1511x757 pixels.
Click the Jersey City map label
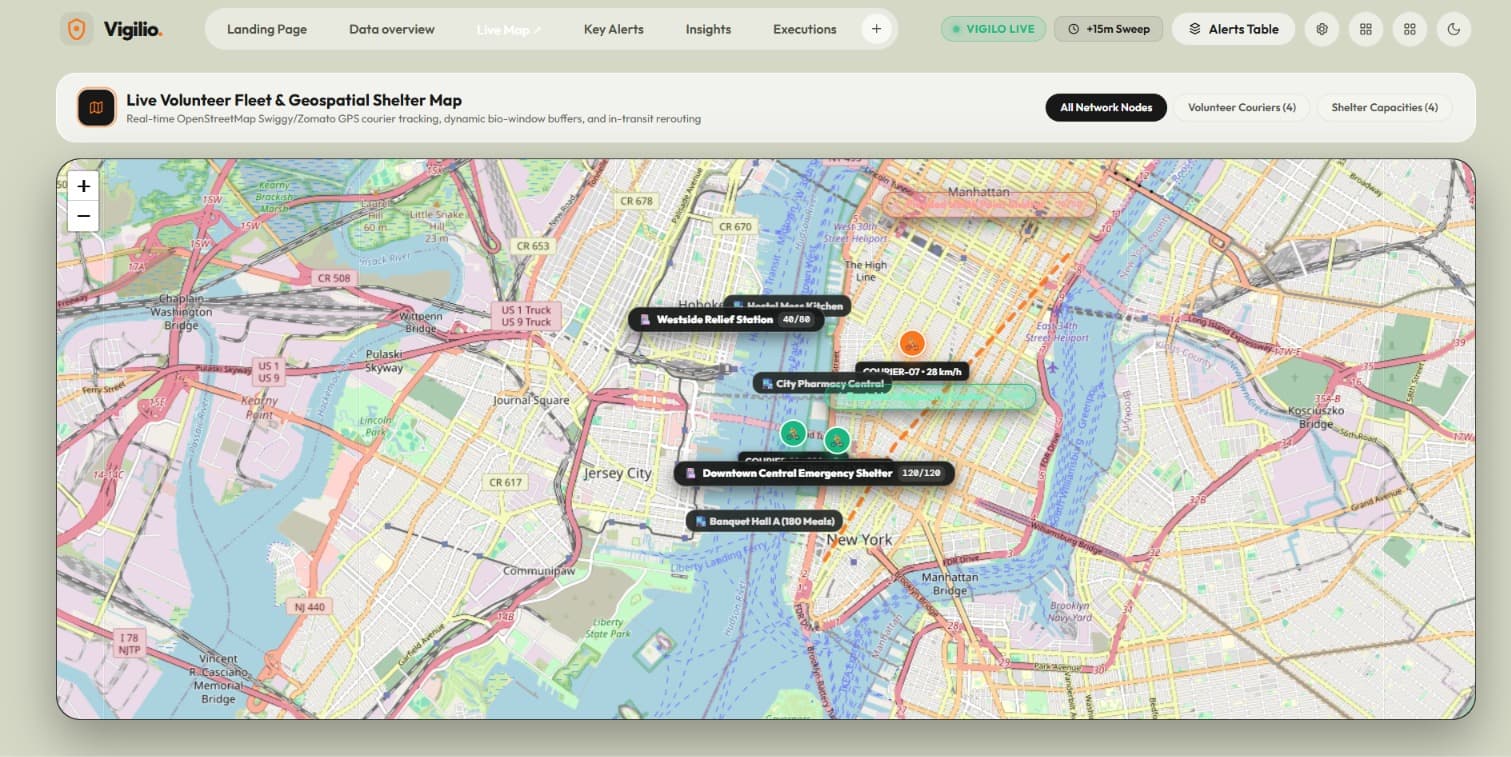[617, 473]
